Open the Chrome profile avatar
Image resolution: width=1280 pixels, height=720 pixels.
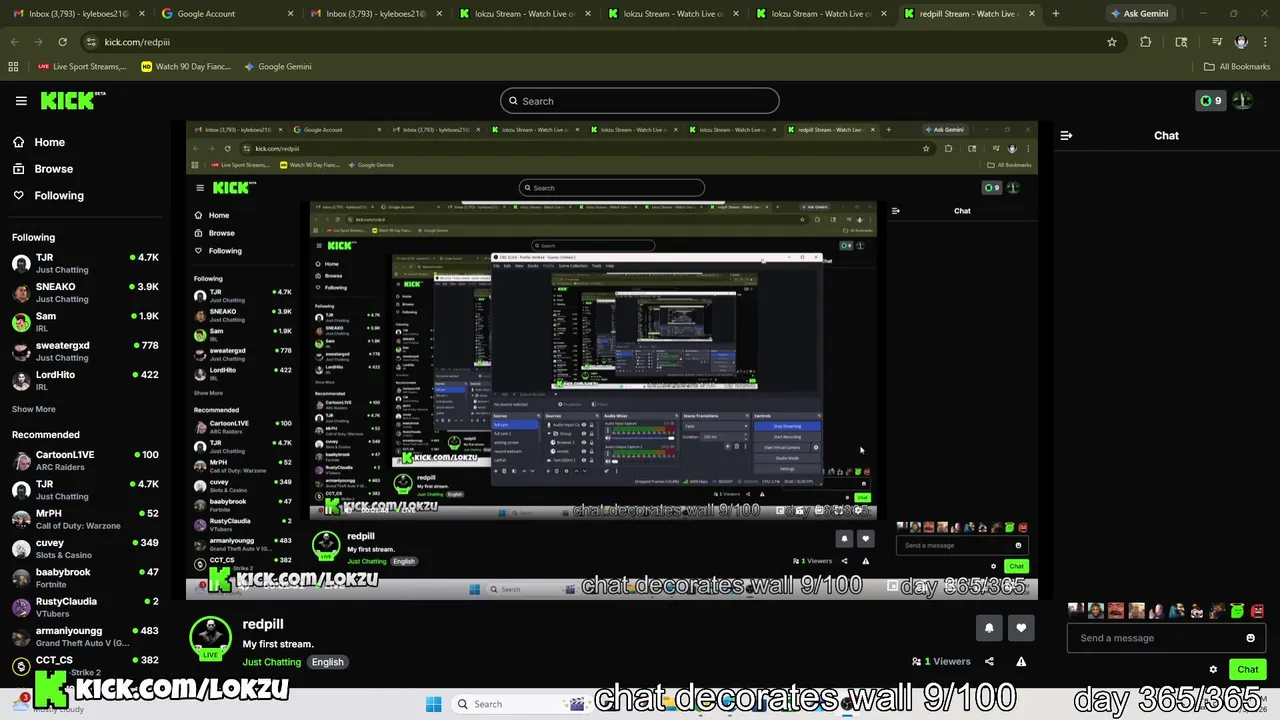pos(1241,42)
